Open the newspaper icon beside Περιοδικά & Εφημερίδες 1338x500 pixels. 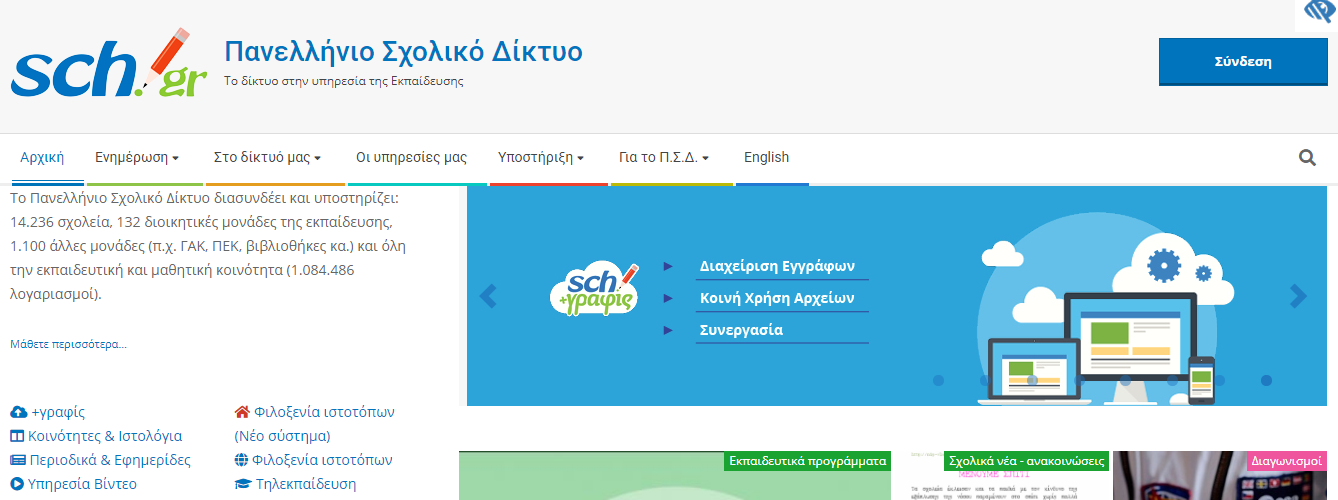point(18,460)
